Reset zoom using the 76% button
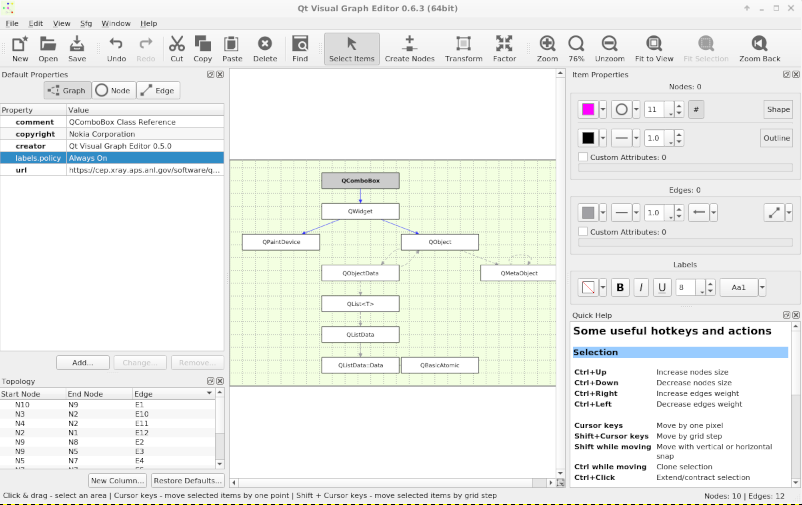 point(576,49)
